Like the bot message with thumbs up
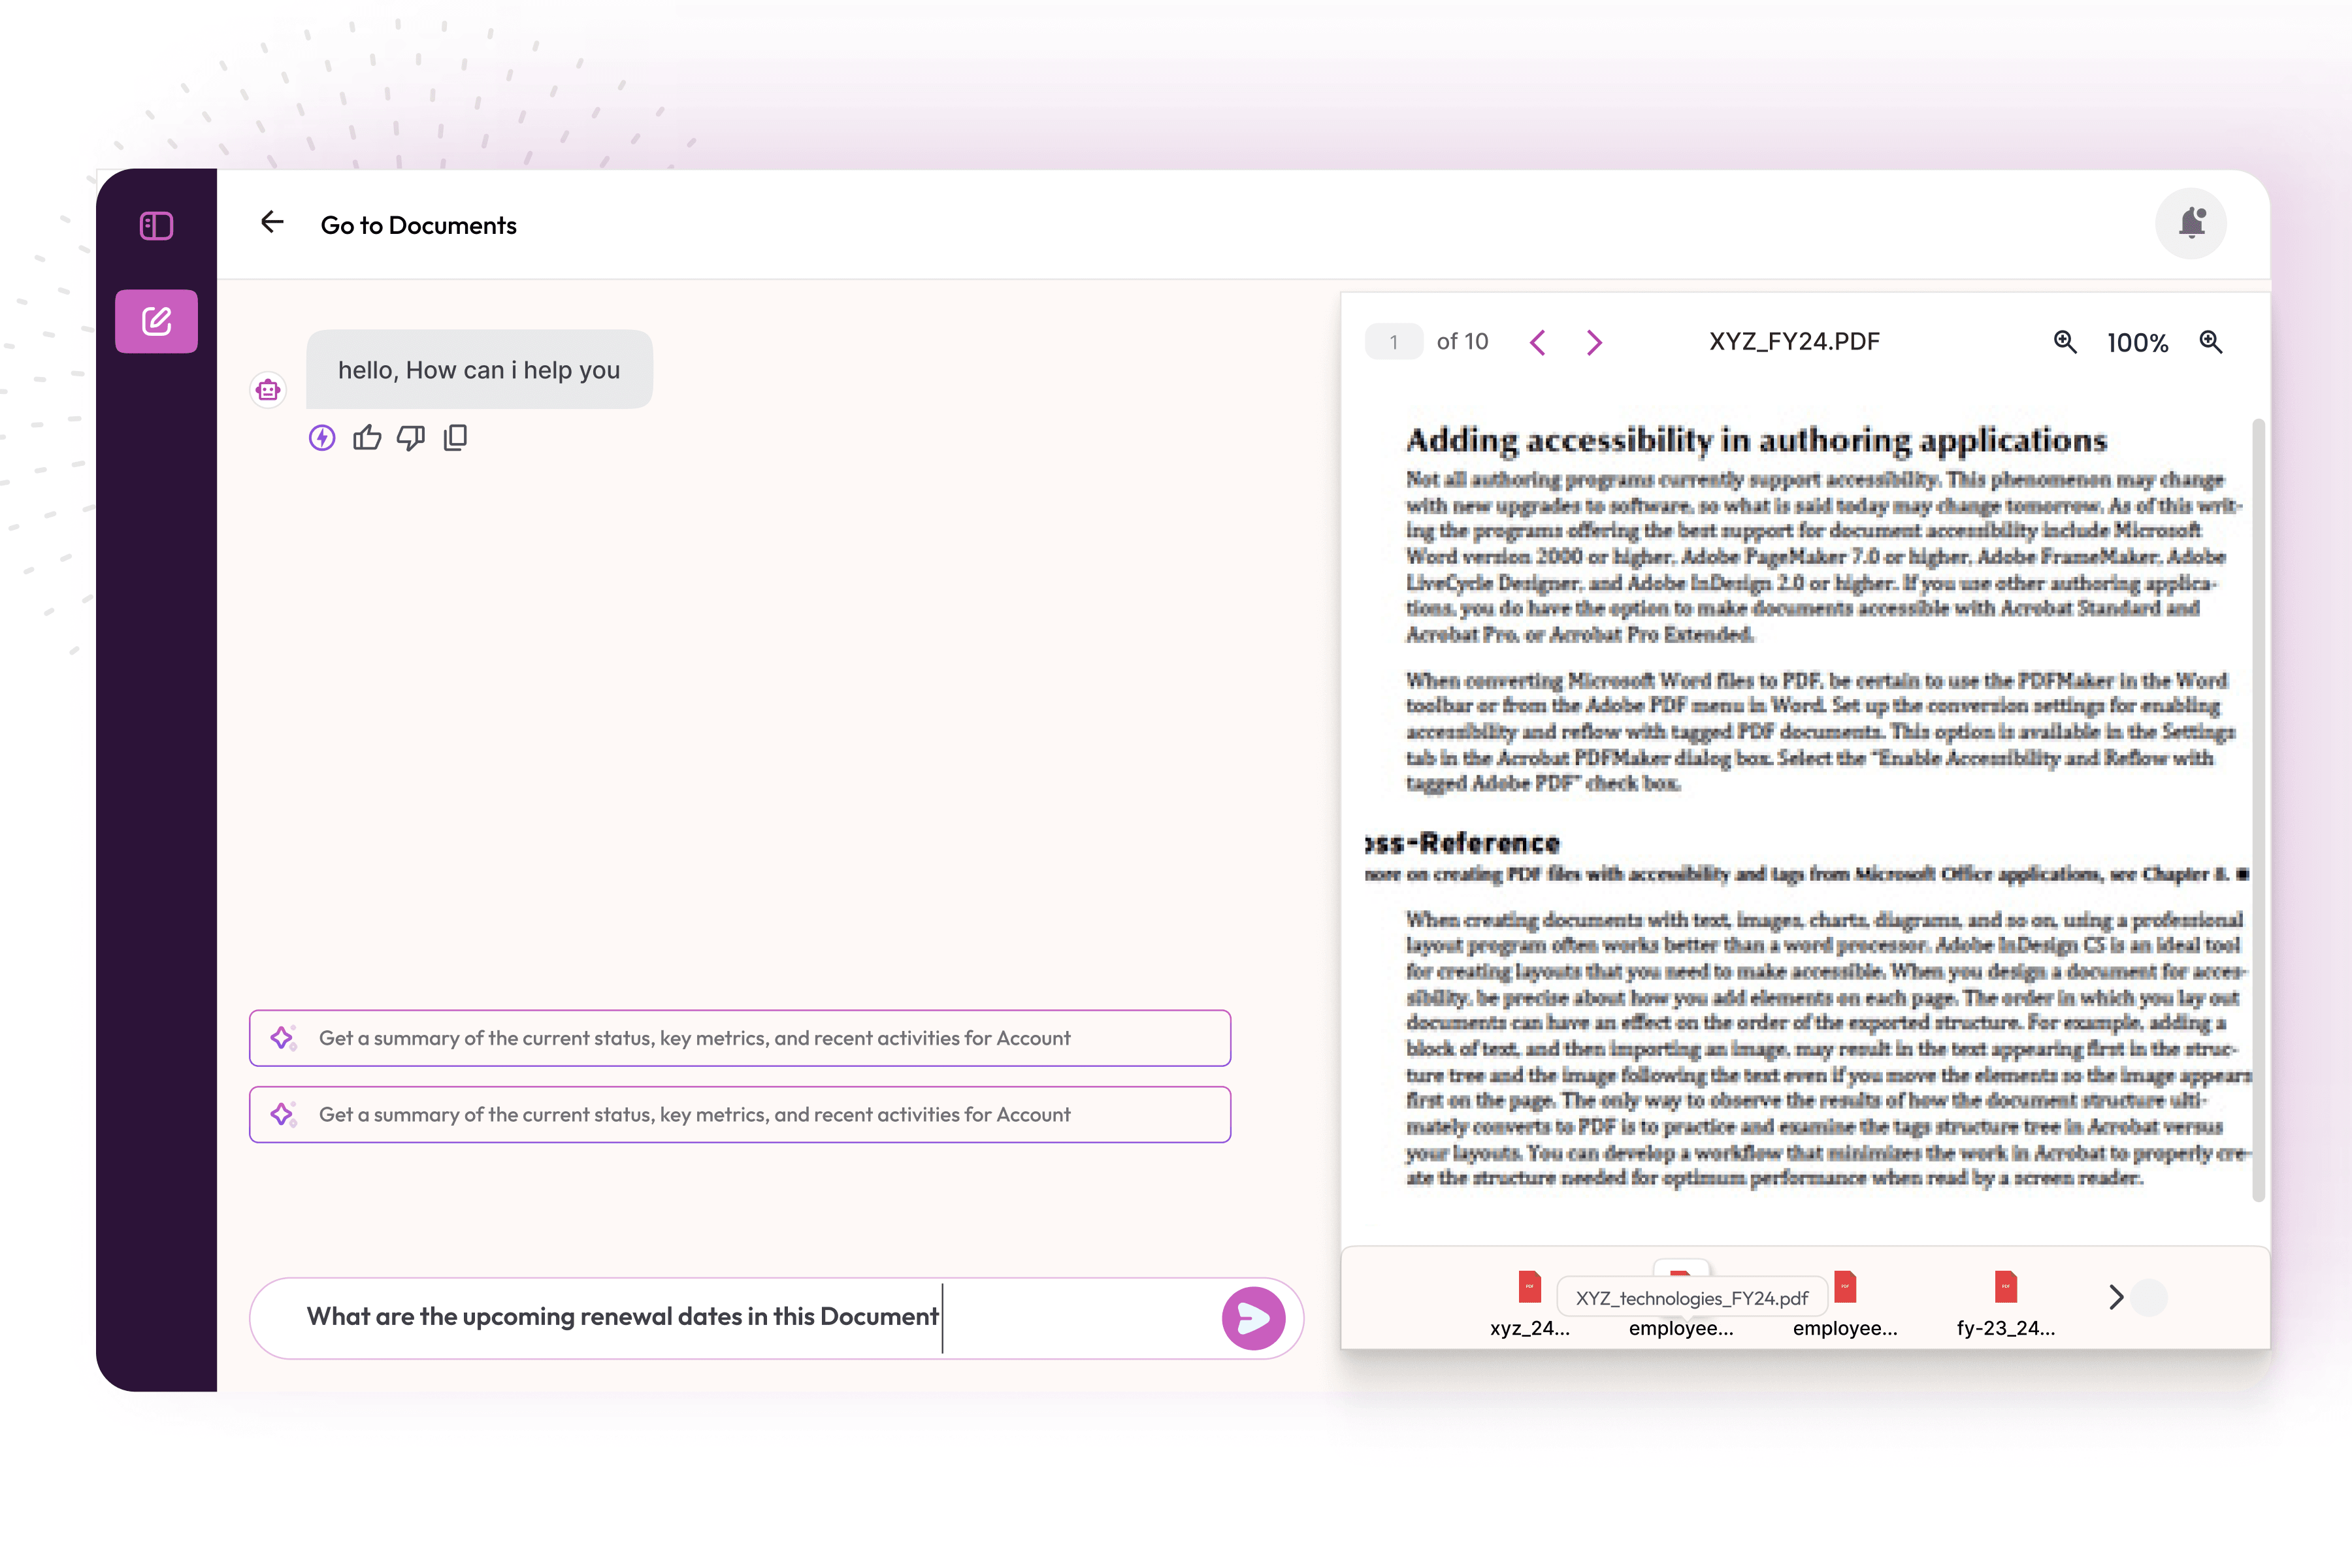Screen dimensions: 2352x1568 click(367, 438)
